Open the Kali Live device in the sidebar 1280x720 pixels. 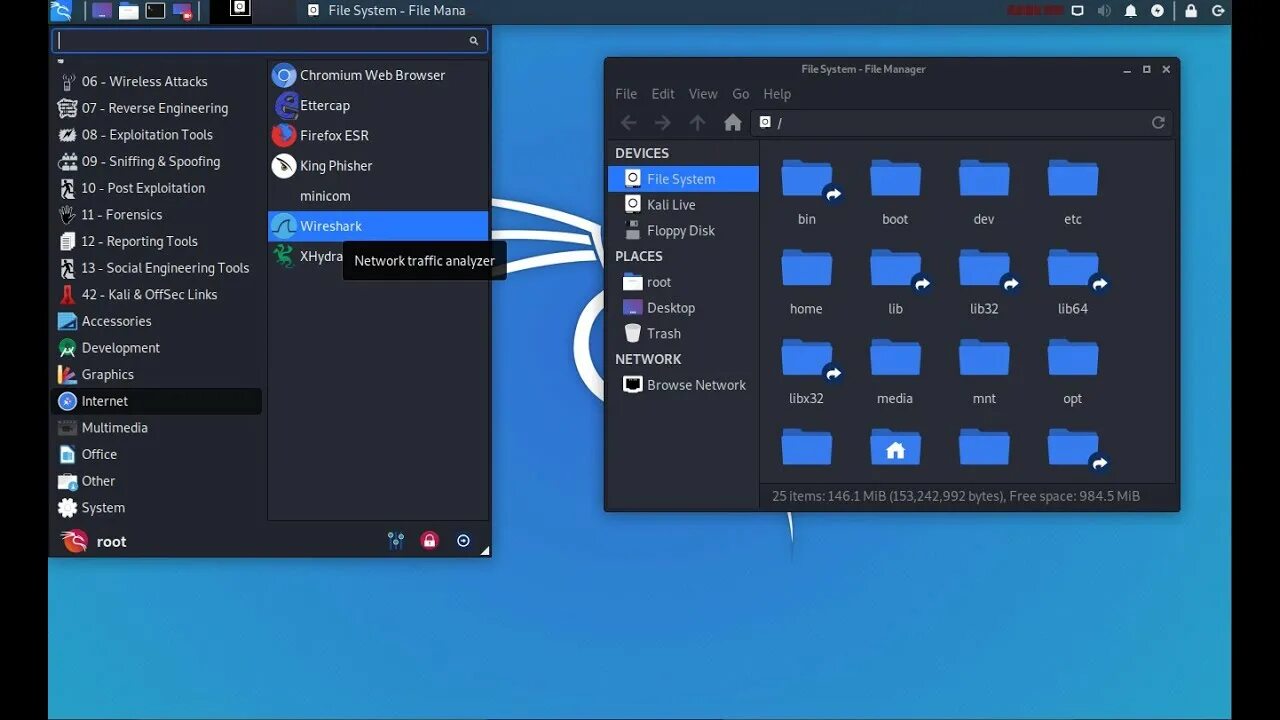(683, 205)
